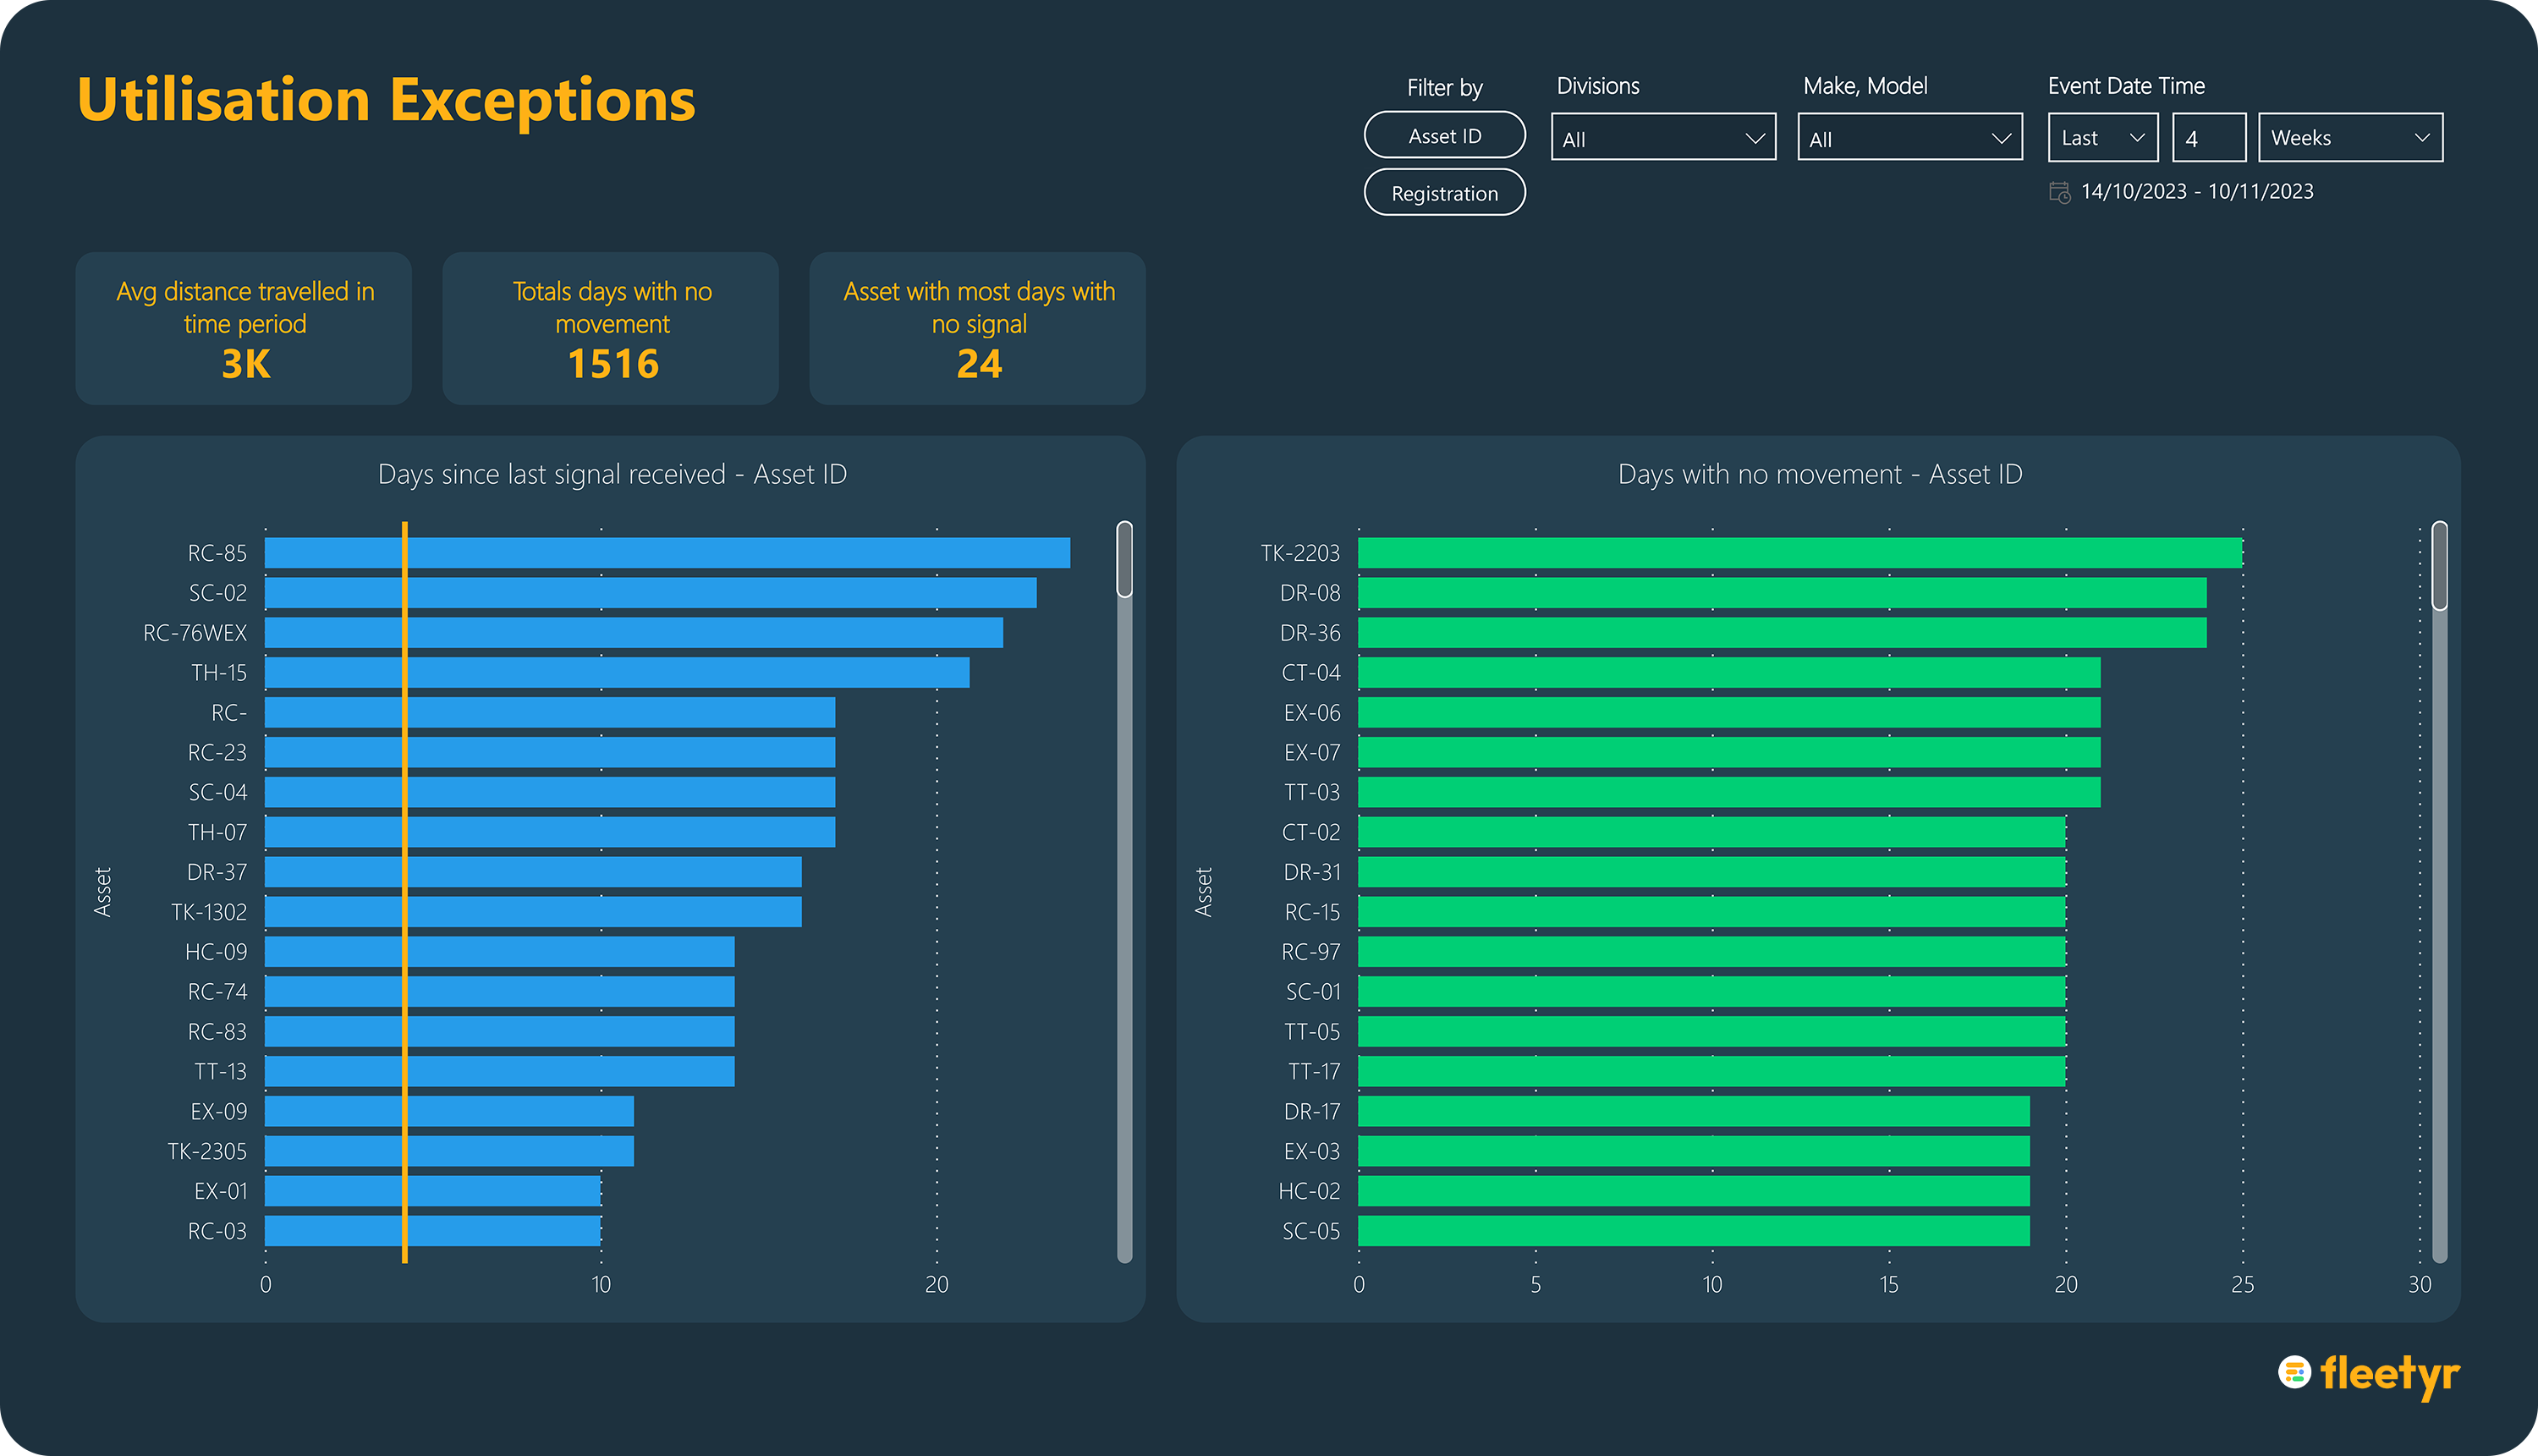This screenshot has width=2538, height=1456.
Task: Click the date range '14/10/2023 - 10/11/2023'
Action: pos(2197,191)
